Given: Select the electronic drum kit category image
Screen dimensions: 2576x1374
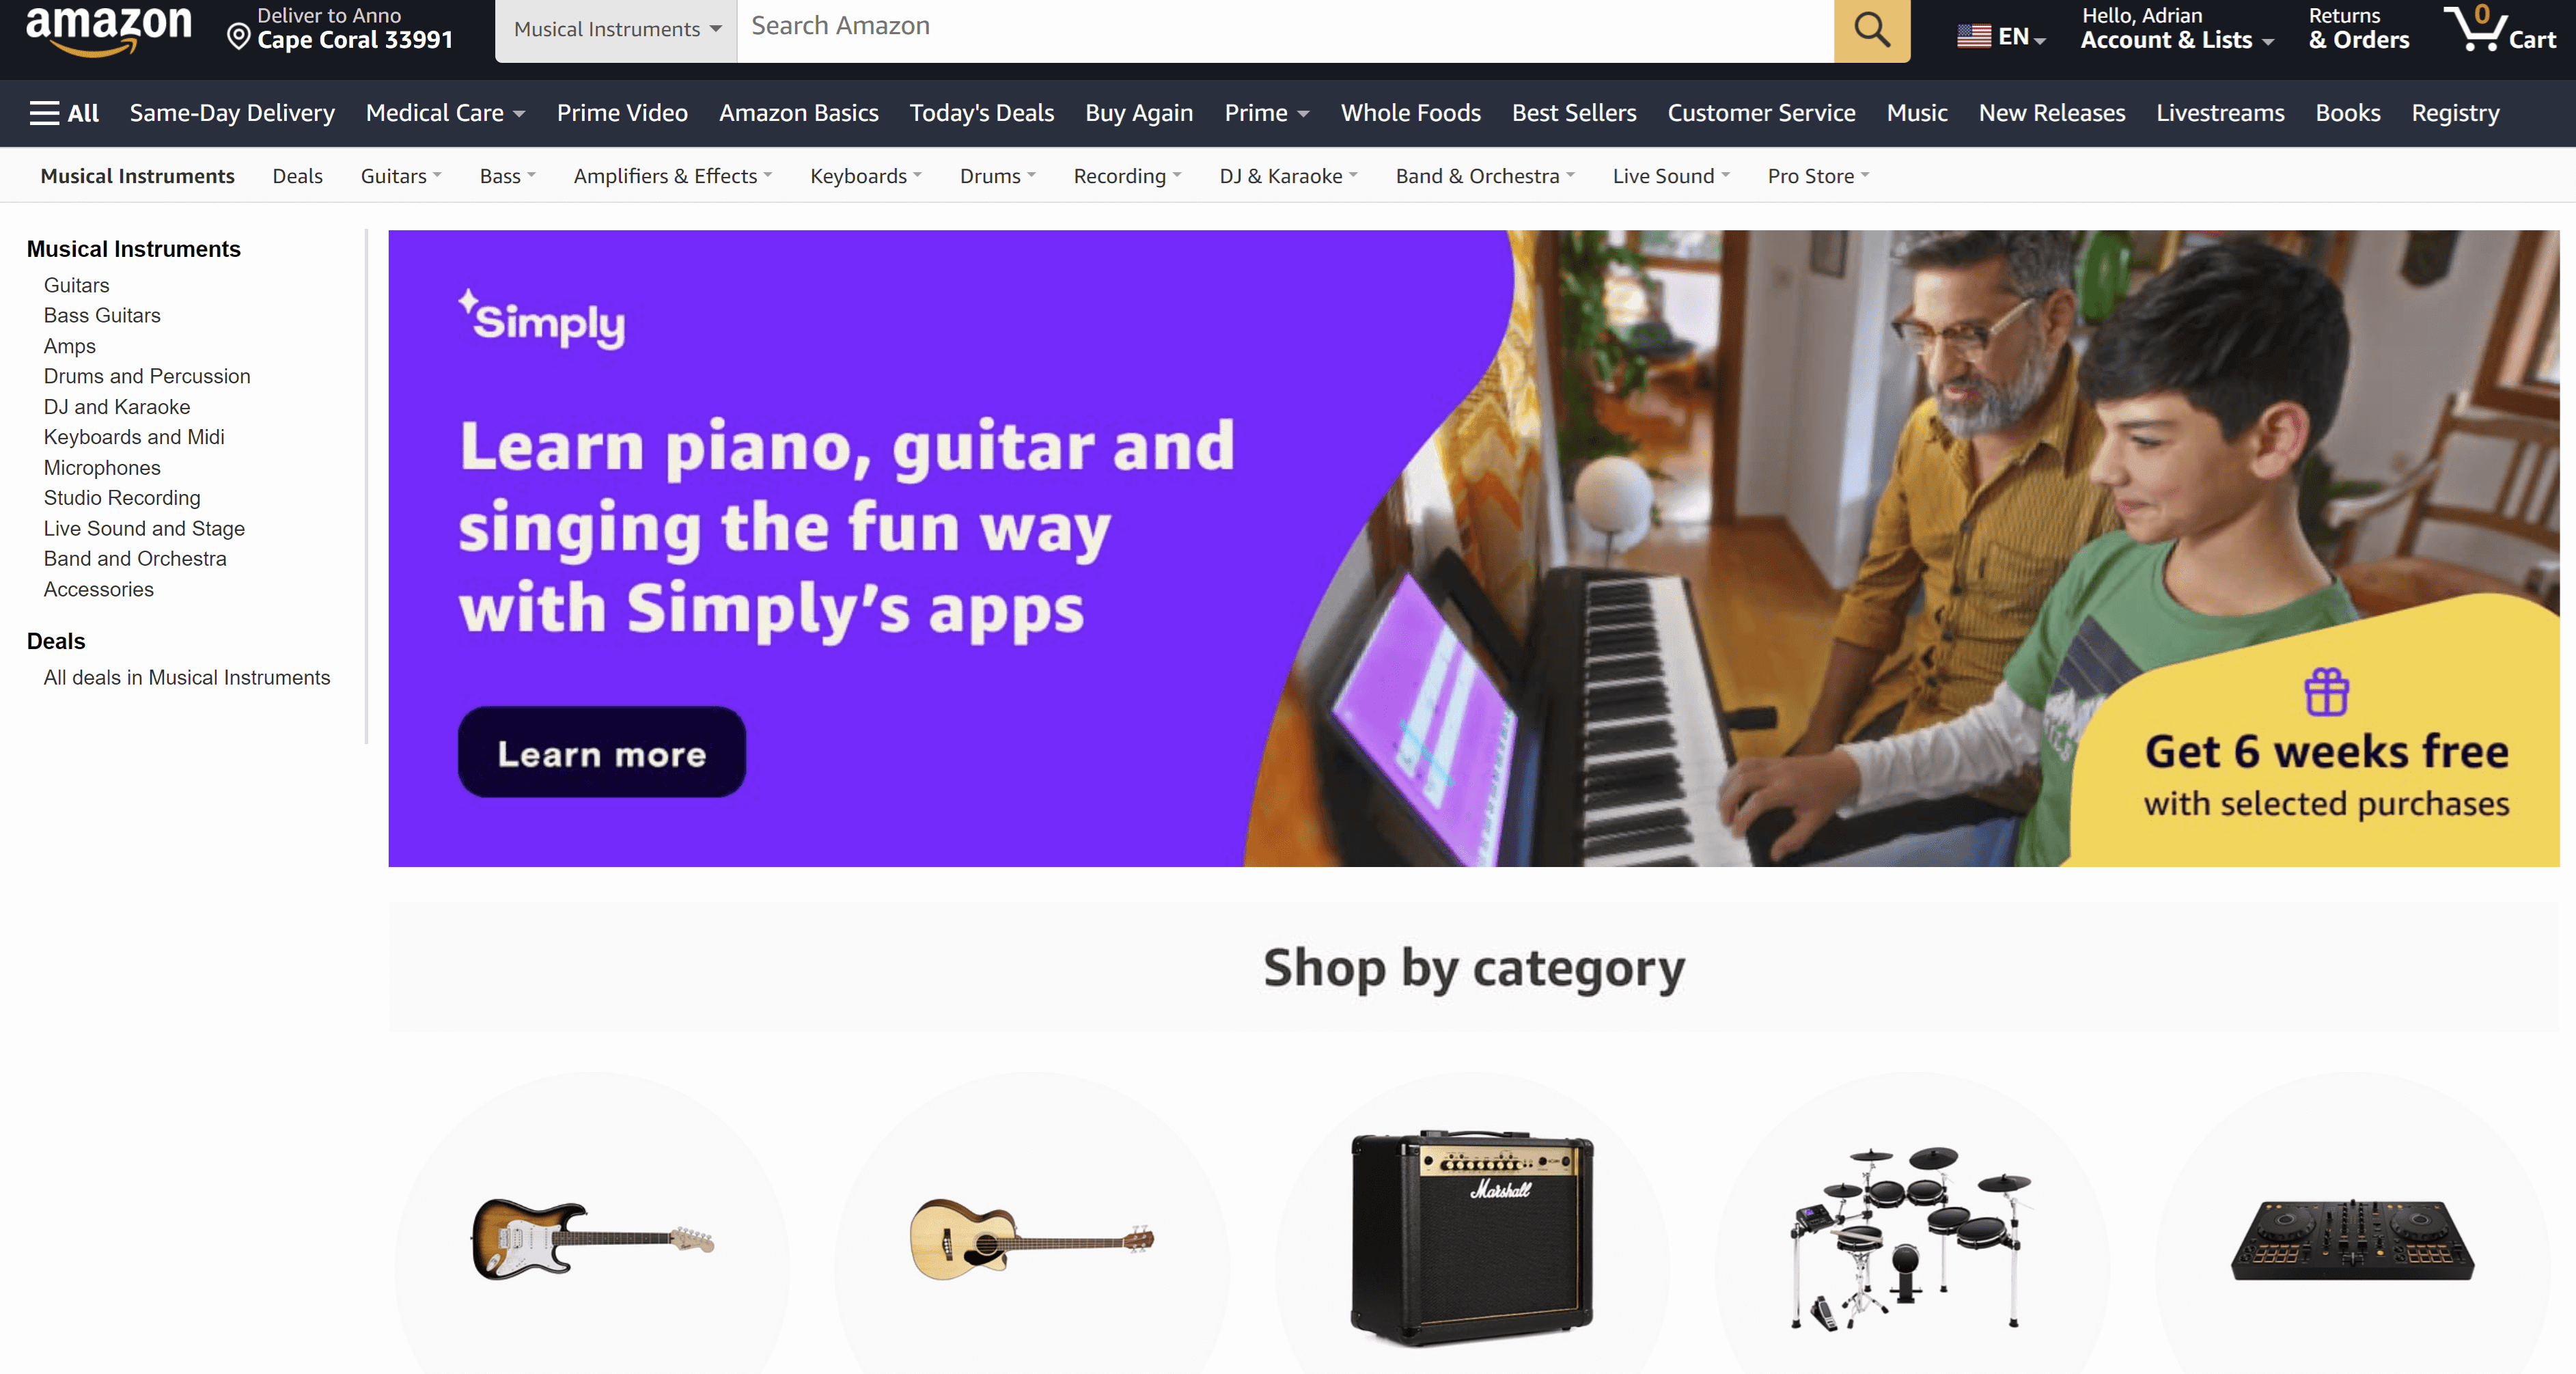Looking at the screenshot, I should tap(1911, 1238).
